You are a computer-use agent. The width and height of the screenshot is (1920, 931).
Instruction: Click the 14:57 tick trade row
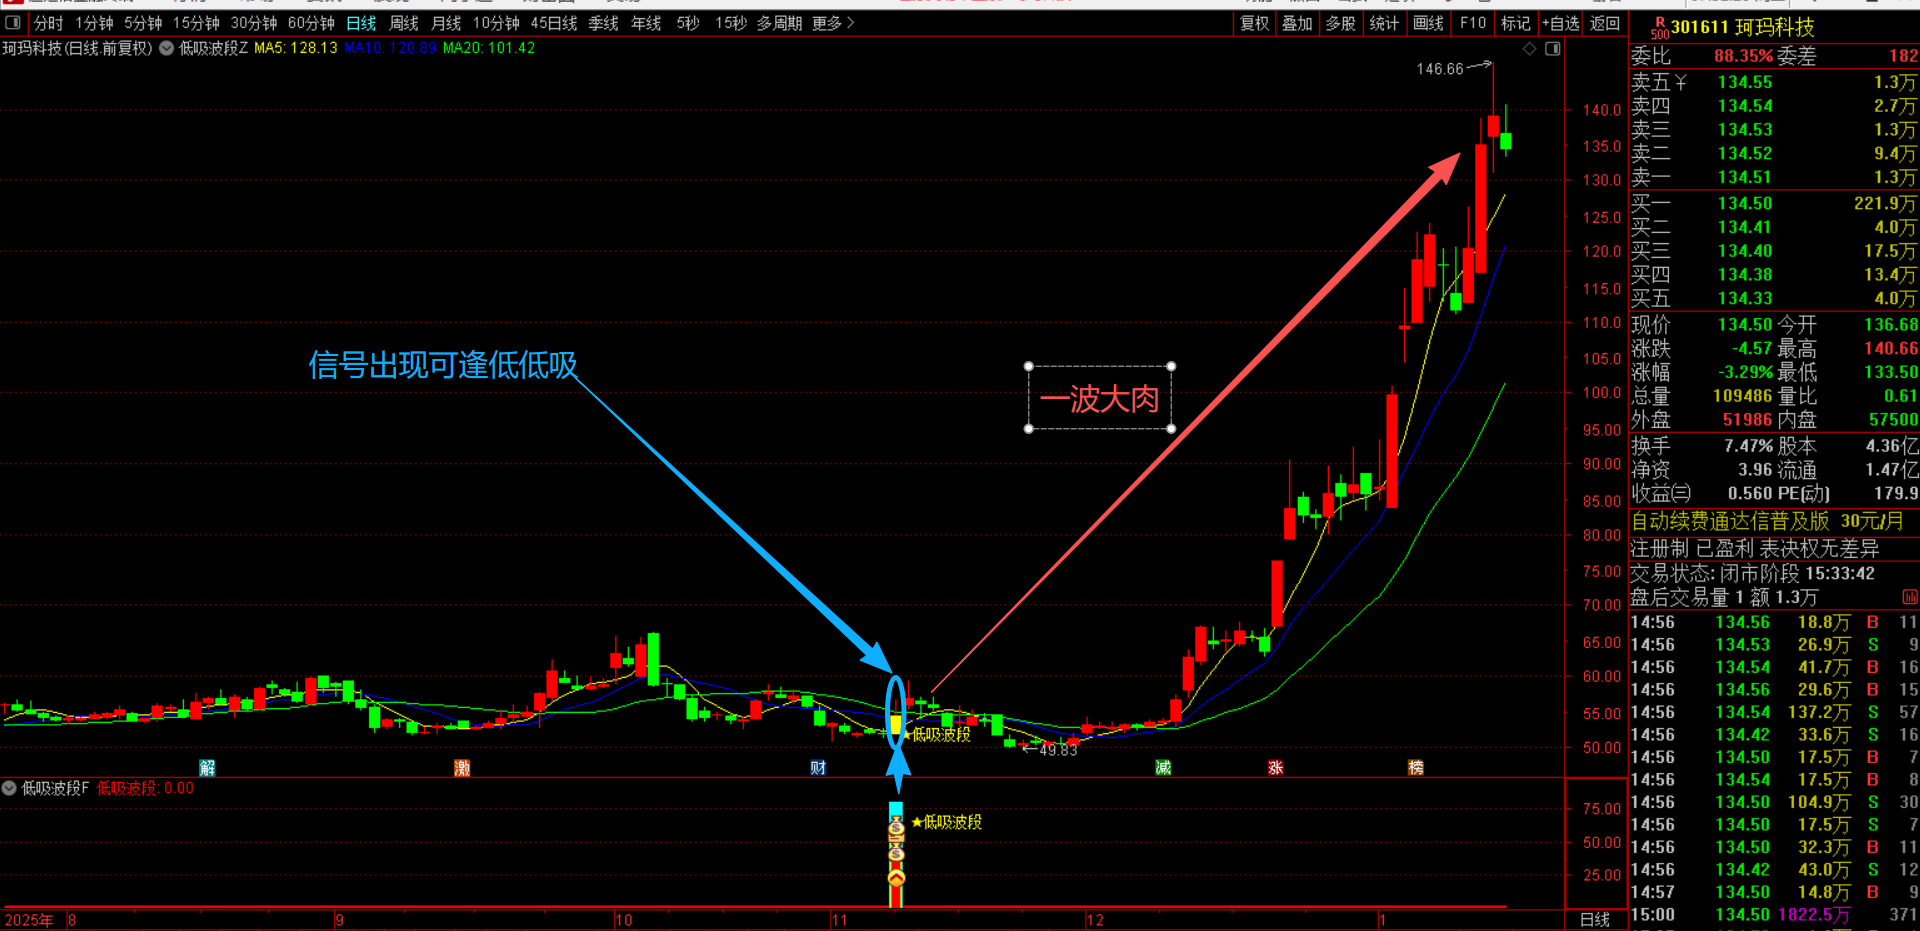point(1774,892)
